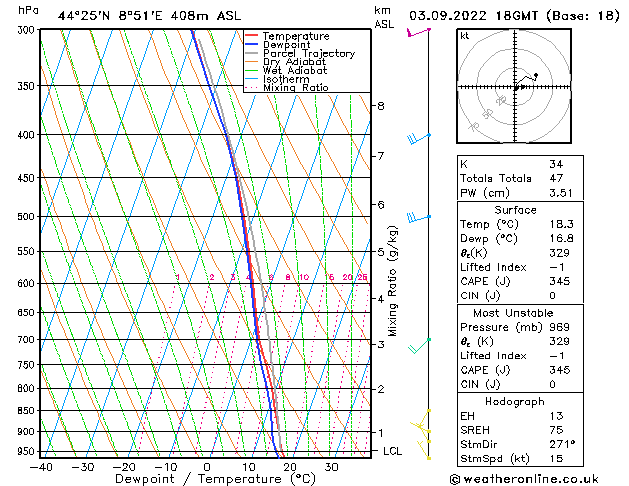The width and height of the screenshot is (629, 486).
Task: Click the green wind barb at 700 hPa
Action: click(x=419, y=346)
